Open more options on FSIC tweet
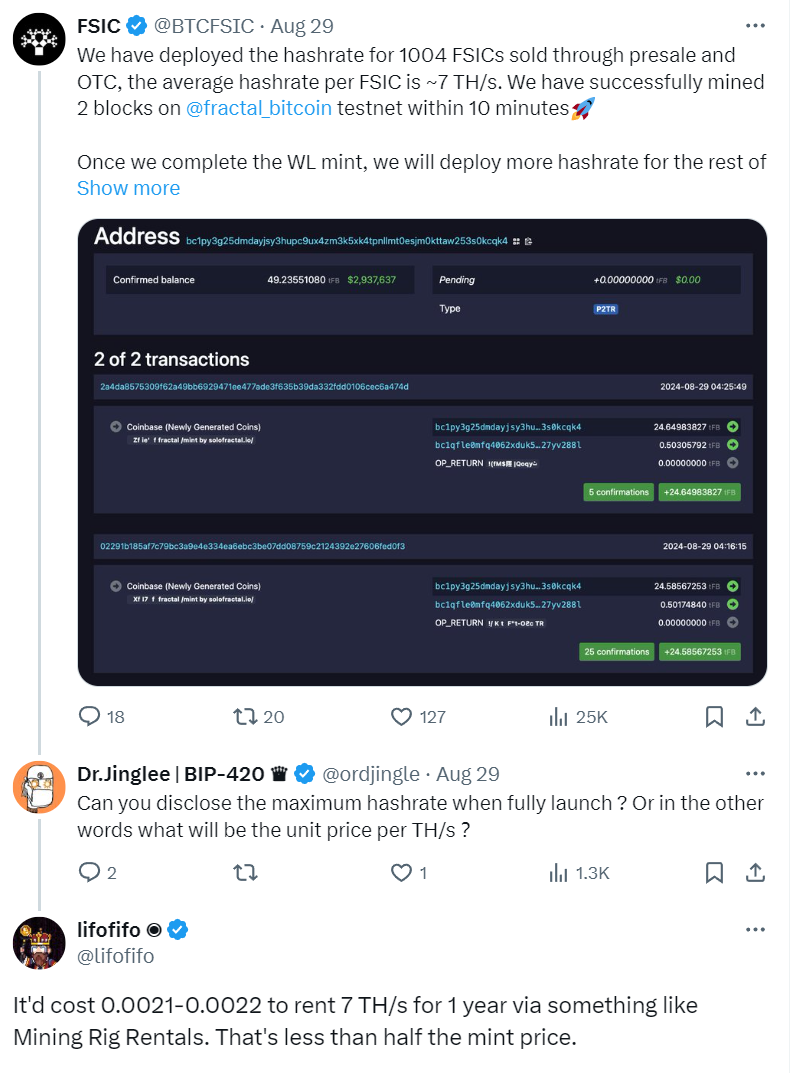 [x=756, y=26]
